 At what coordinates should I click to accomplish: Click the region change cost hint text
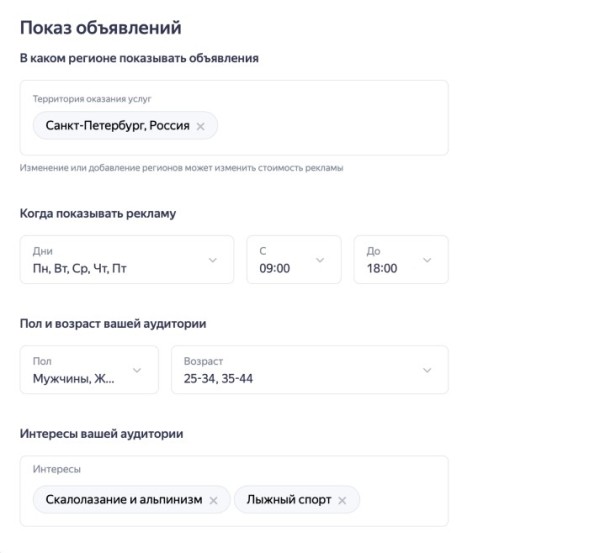[x=181, y=168]
